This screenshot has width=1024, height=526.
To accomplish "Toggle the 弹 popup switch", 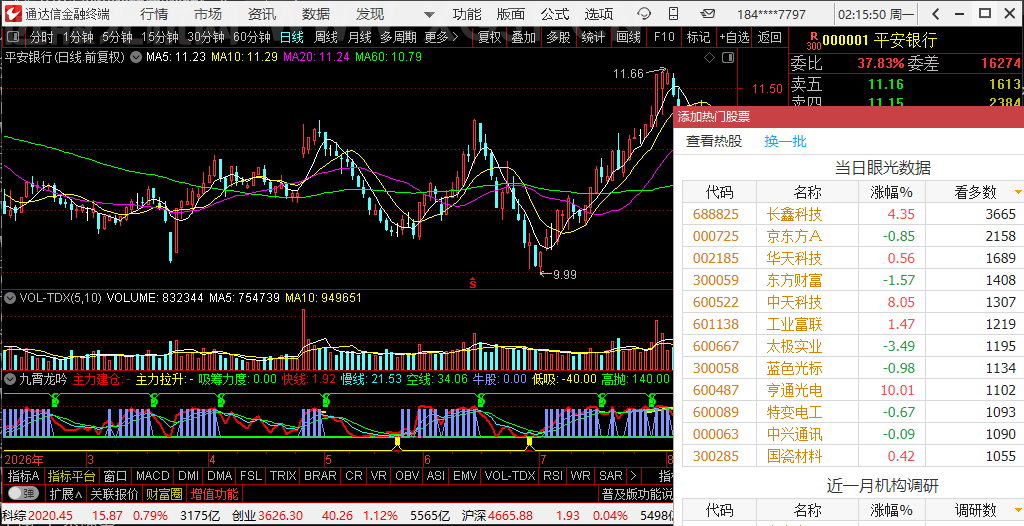I will pos(25,493).
